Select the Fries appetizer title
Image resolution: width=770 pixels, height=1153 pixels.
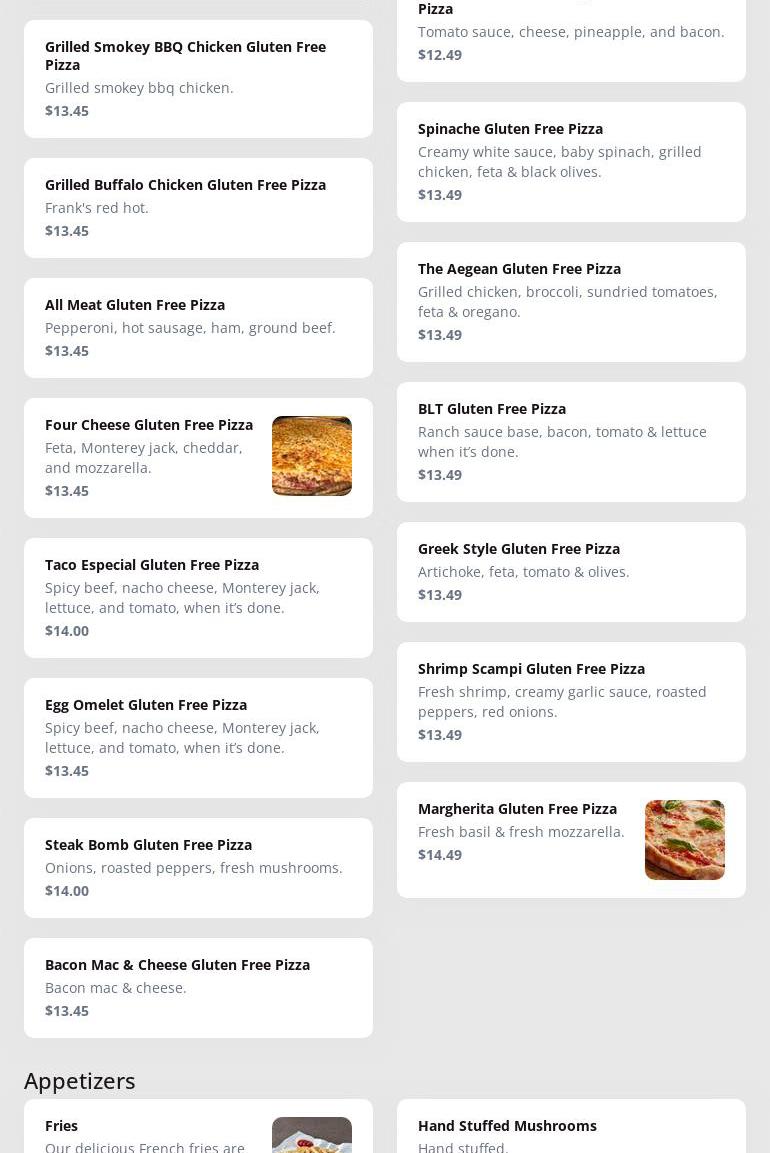61,1126
